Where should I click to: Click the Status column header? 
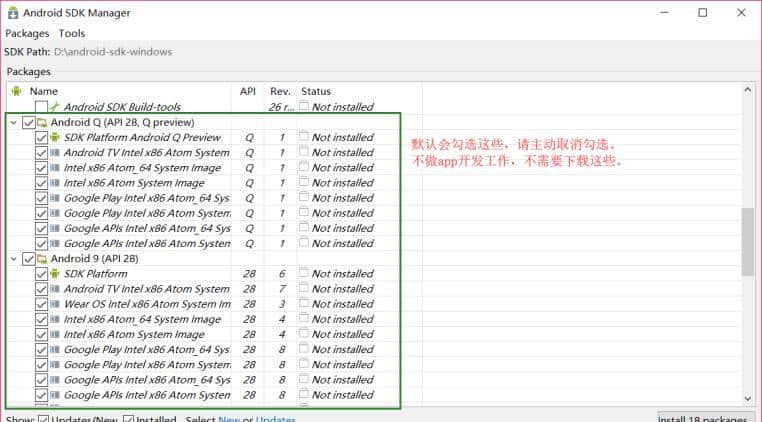(316, 91)
